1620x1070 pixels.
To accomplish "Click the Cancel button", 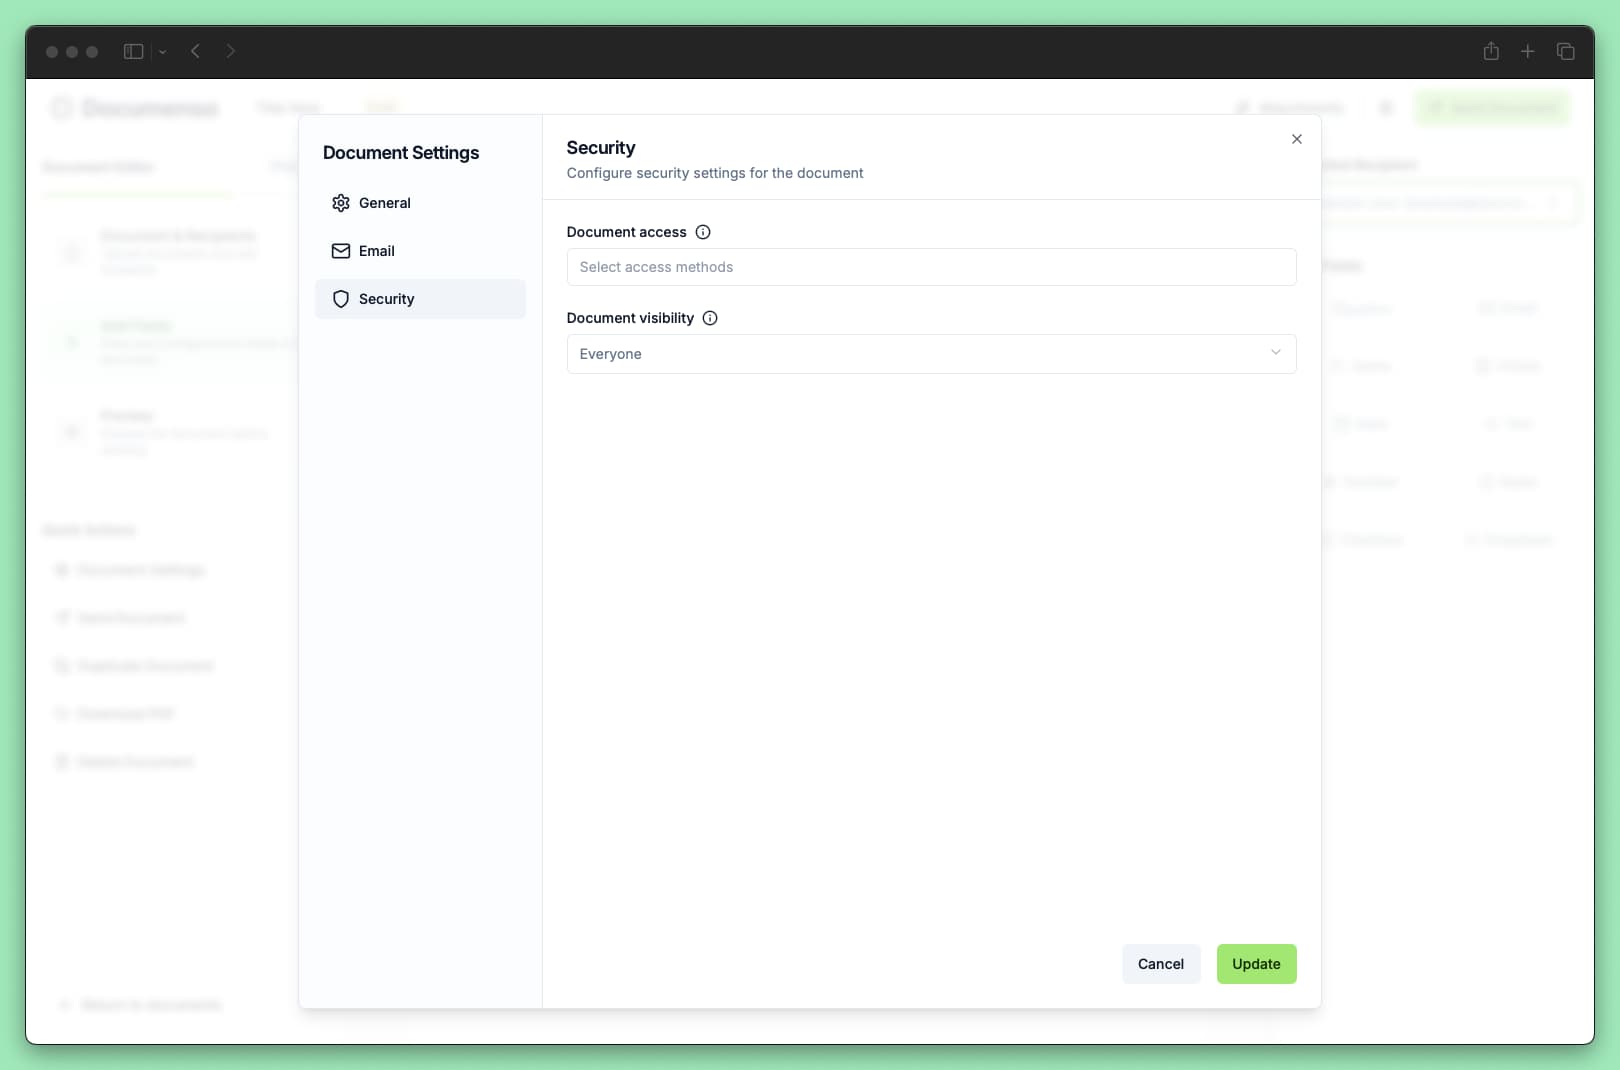I will pos(1160,964).
